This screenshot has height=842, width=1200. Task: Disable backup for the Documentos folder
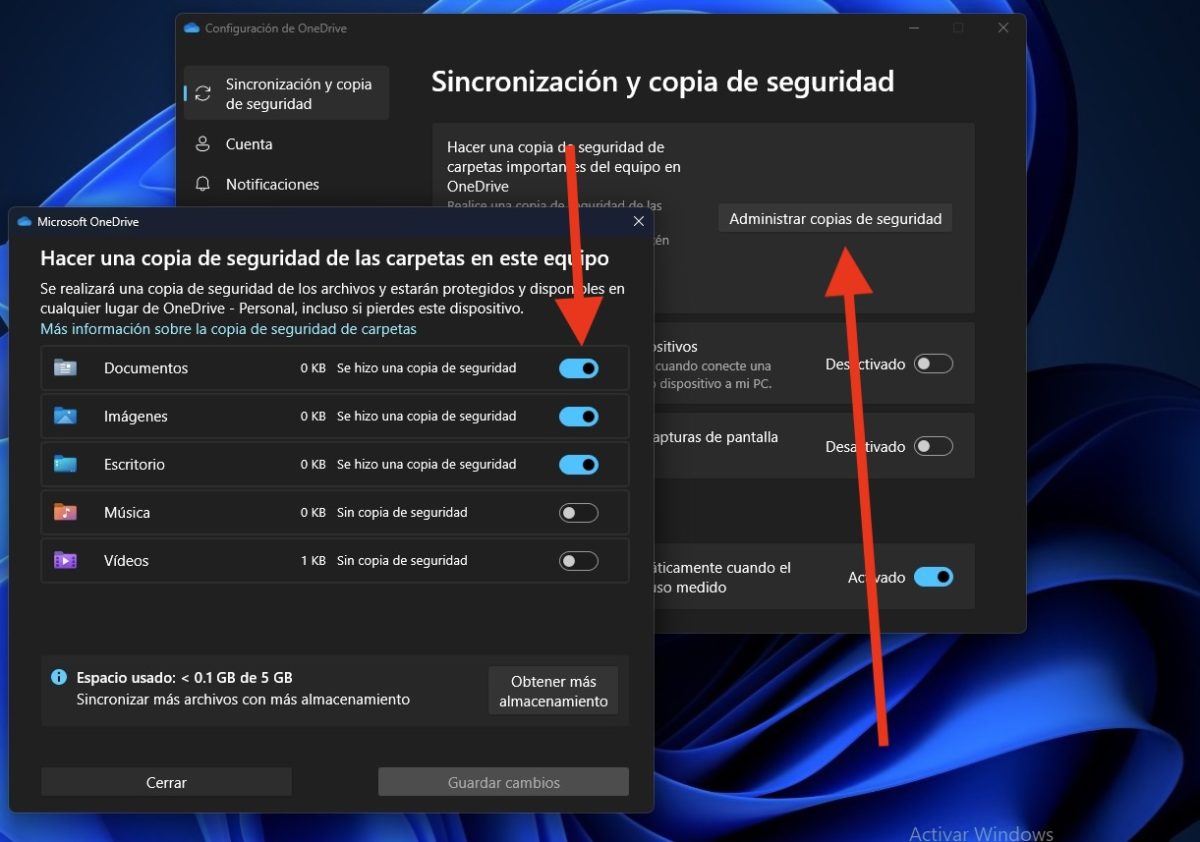pos(578,368)
